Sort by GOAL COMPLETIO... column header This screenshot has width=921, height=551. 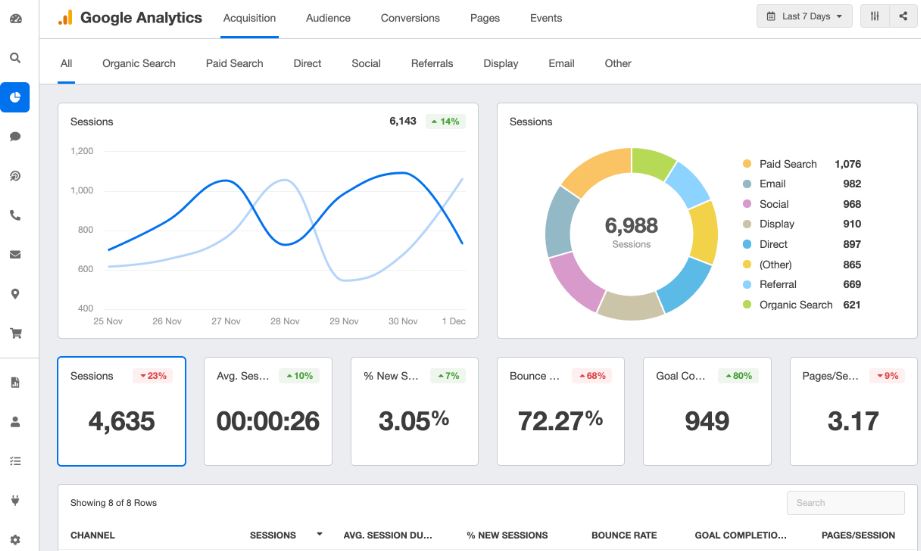point(740,535)
